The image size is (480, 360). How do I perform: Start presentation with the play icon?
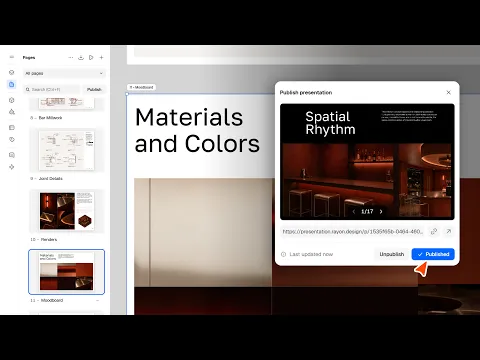tap(91, 57)
